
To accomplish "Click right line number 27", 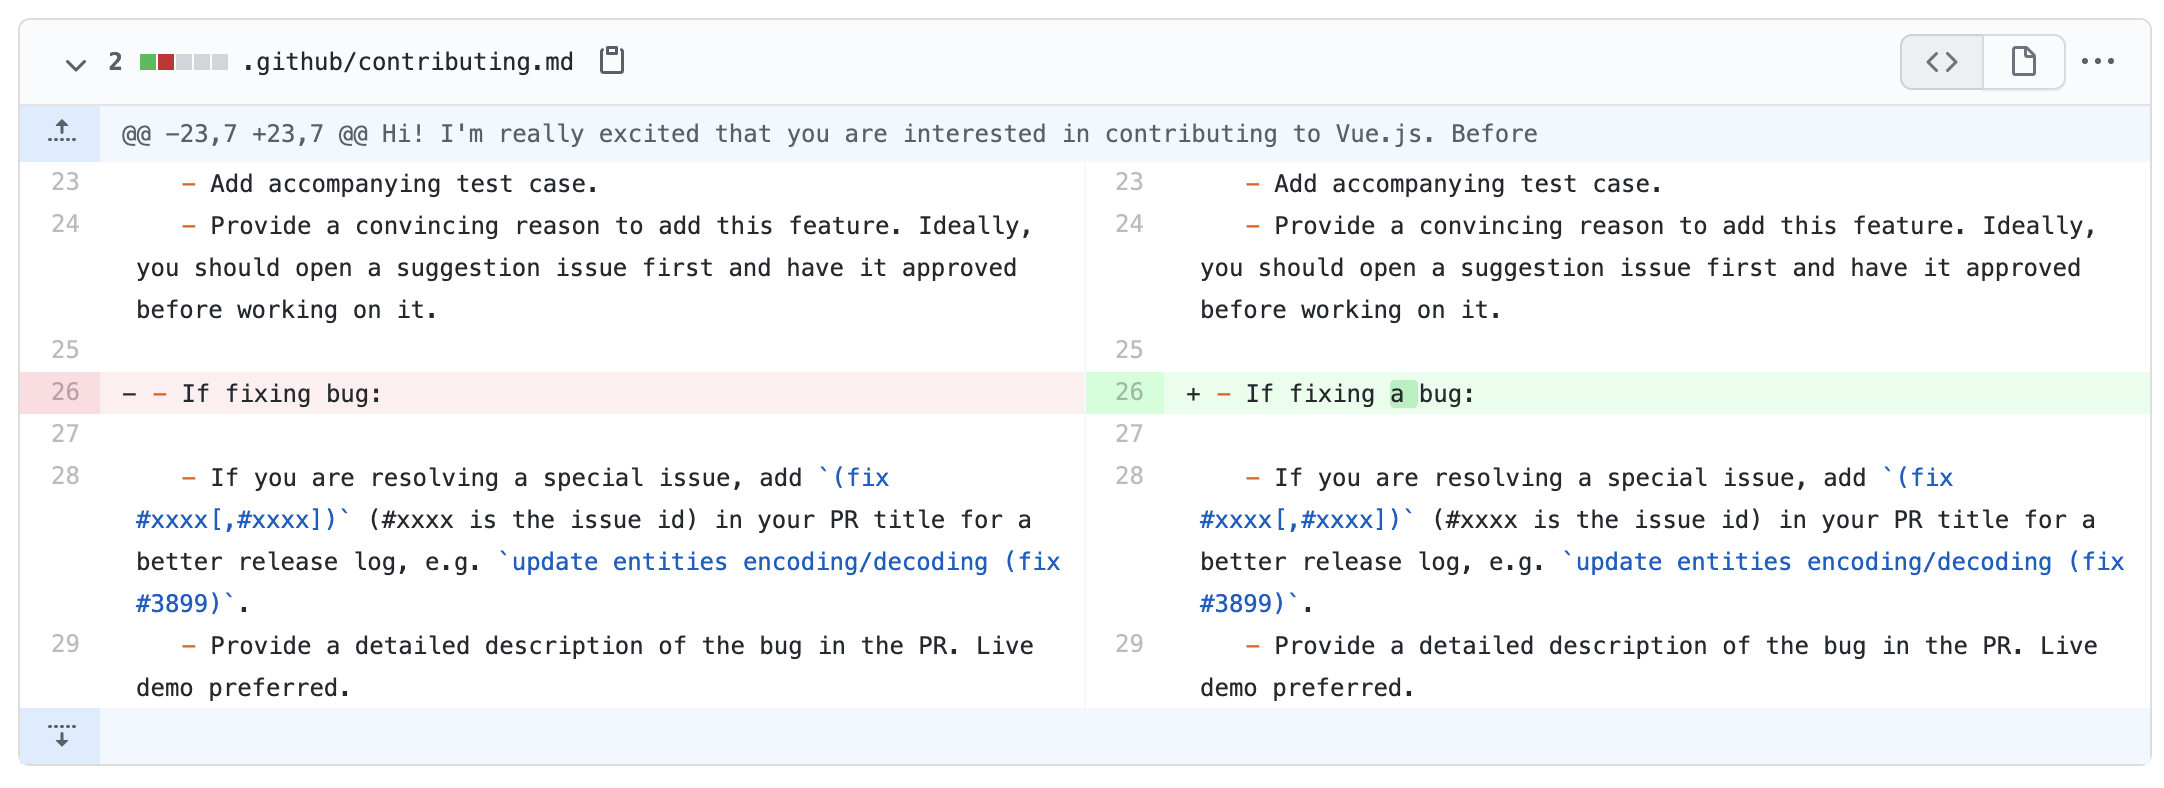I will point(1129,434).
